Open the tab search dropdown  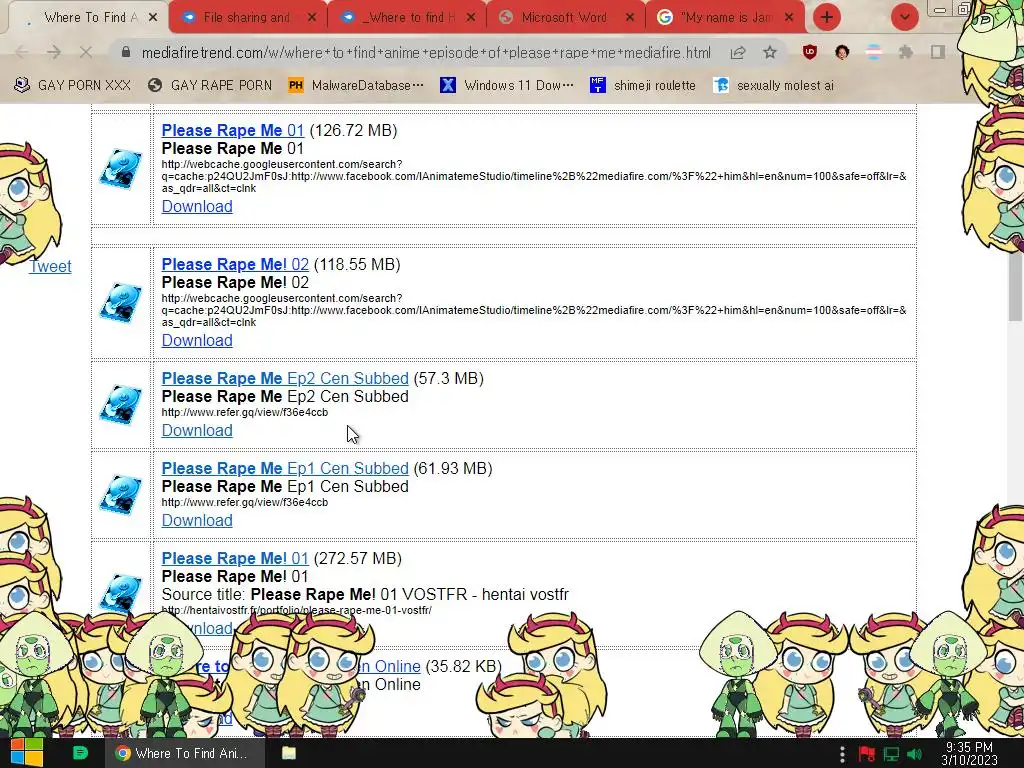pyautogui.click(x=904, y=17)
